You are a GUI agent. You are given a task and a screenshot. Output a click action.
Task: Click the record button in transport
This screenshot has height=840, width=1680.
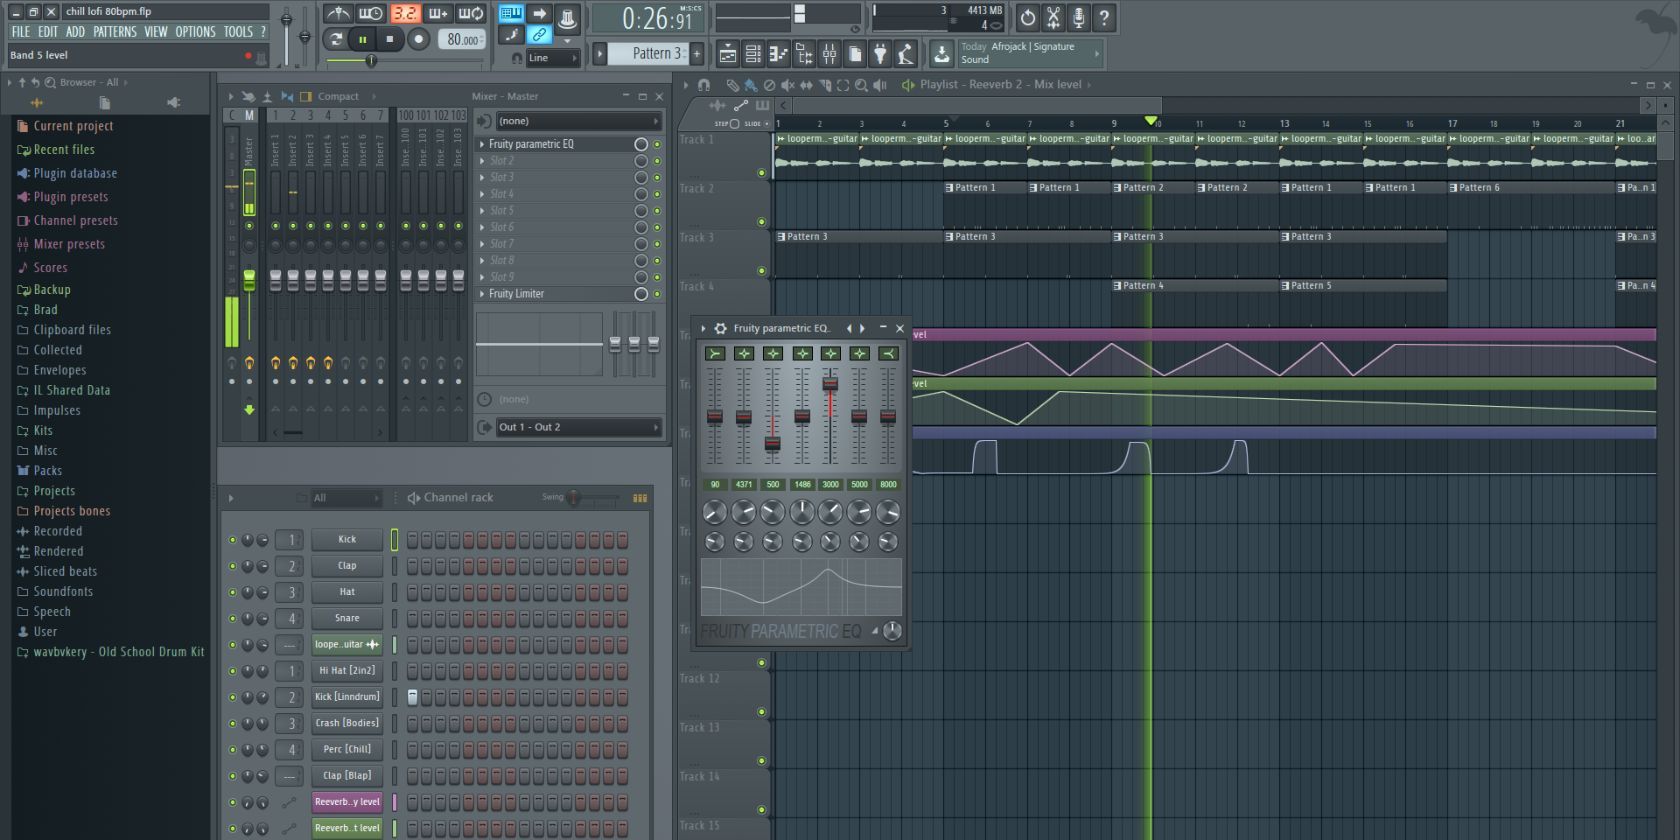[x=419, y=39]
